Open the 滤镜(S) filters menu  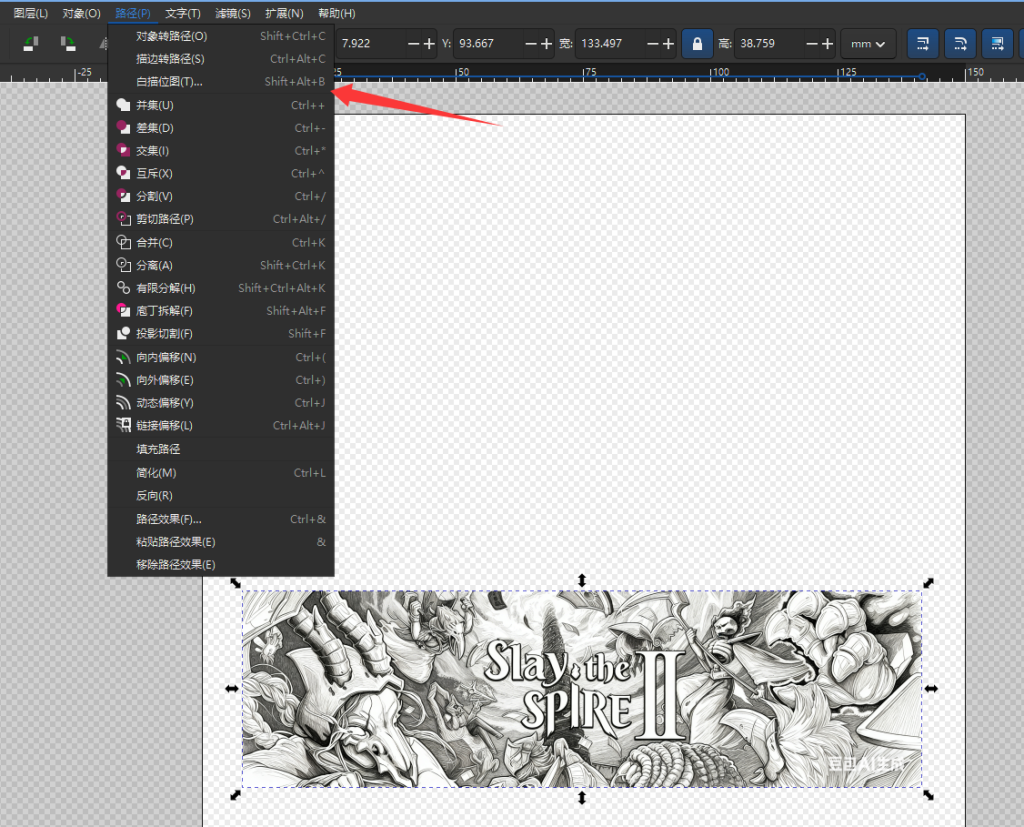pyautogui.click(x=233, y=13)
